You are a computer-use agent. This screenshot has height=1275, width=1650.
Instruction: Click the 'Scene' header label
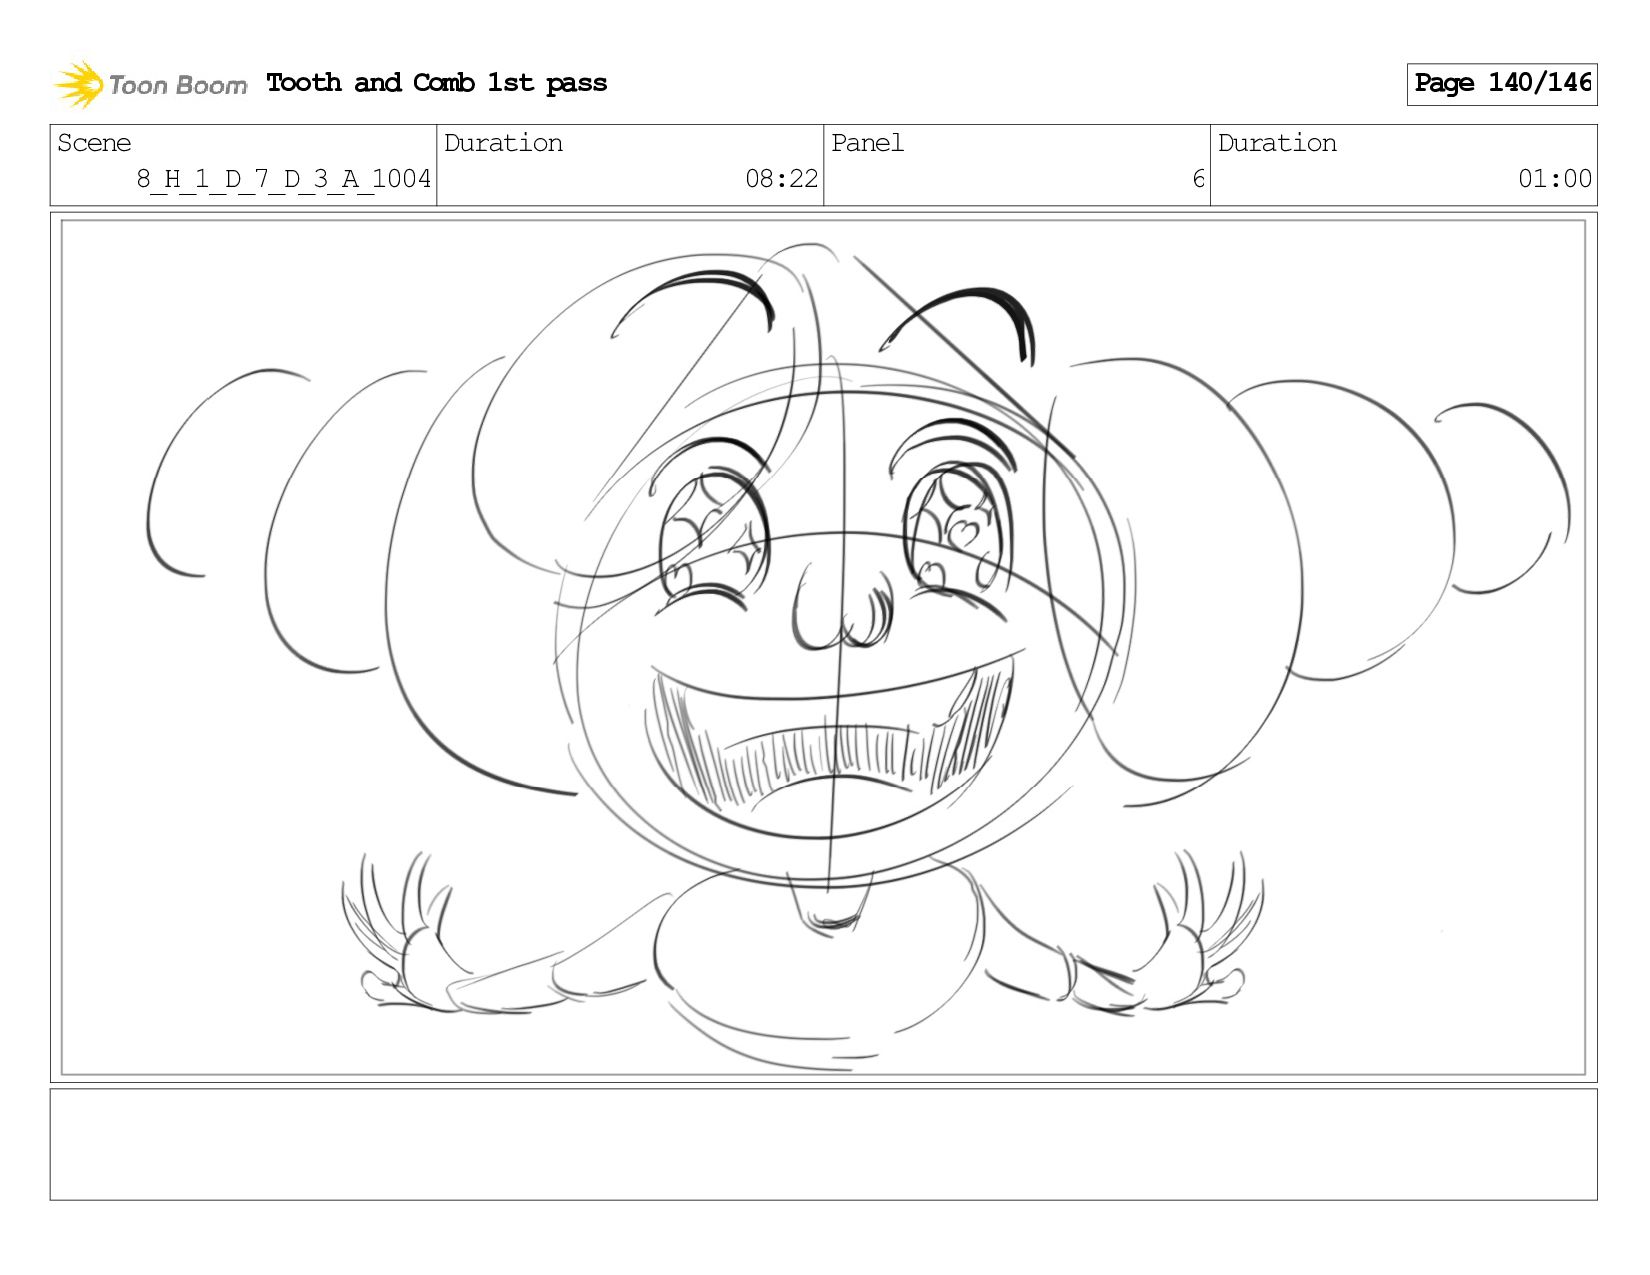94,143
